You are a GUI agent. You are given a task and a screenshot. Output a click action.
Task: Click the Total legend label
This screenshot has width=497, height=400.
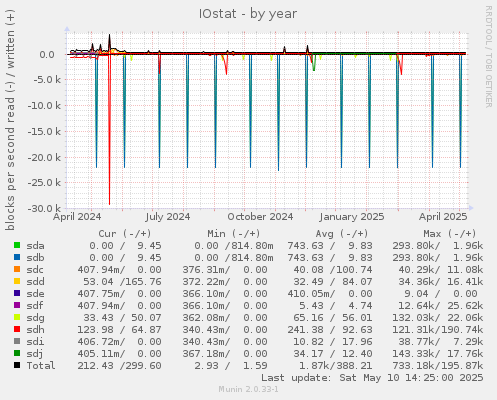click(x=41, y=366)
